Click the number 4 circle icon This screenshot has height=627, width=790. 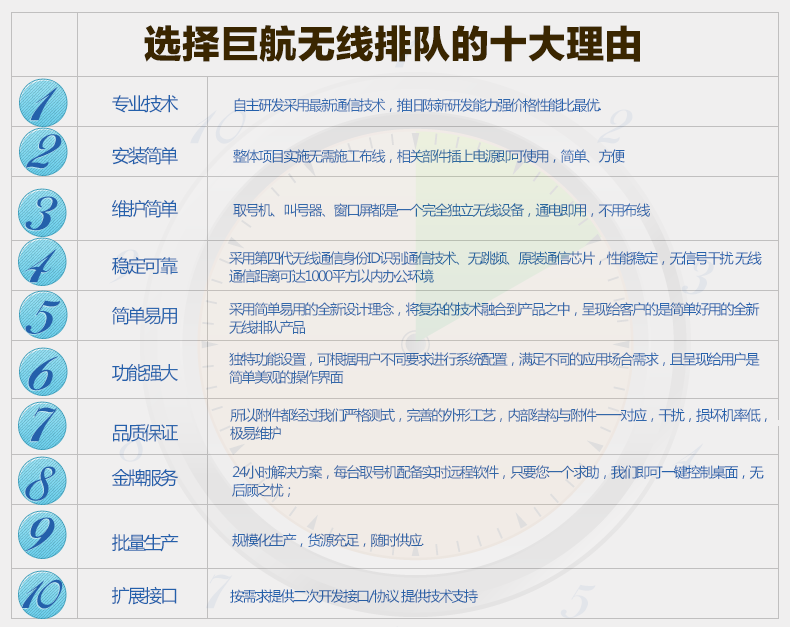click(42, 264)
